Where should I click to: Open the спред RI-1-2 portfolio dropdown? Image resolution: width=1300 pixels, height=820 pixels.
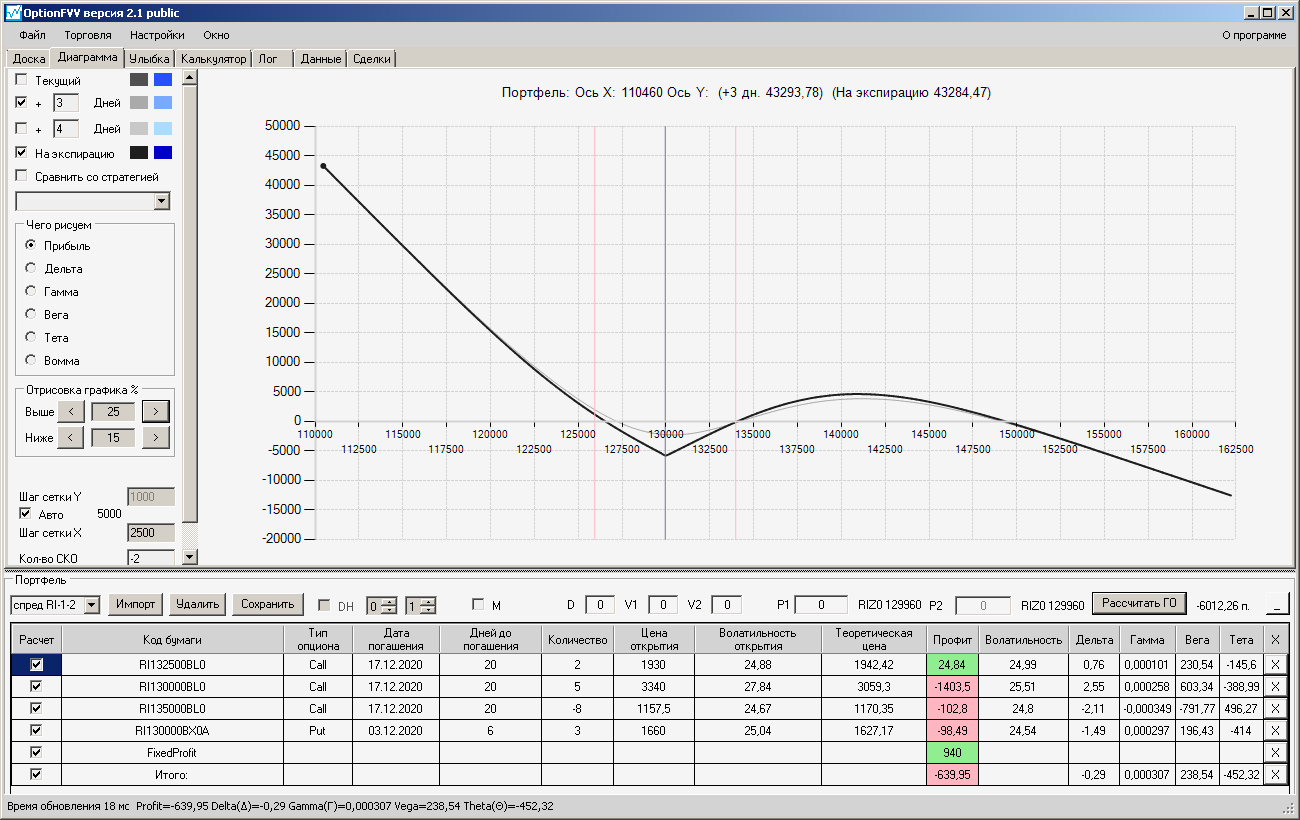[x=92, y=605]
